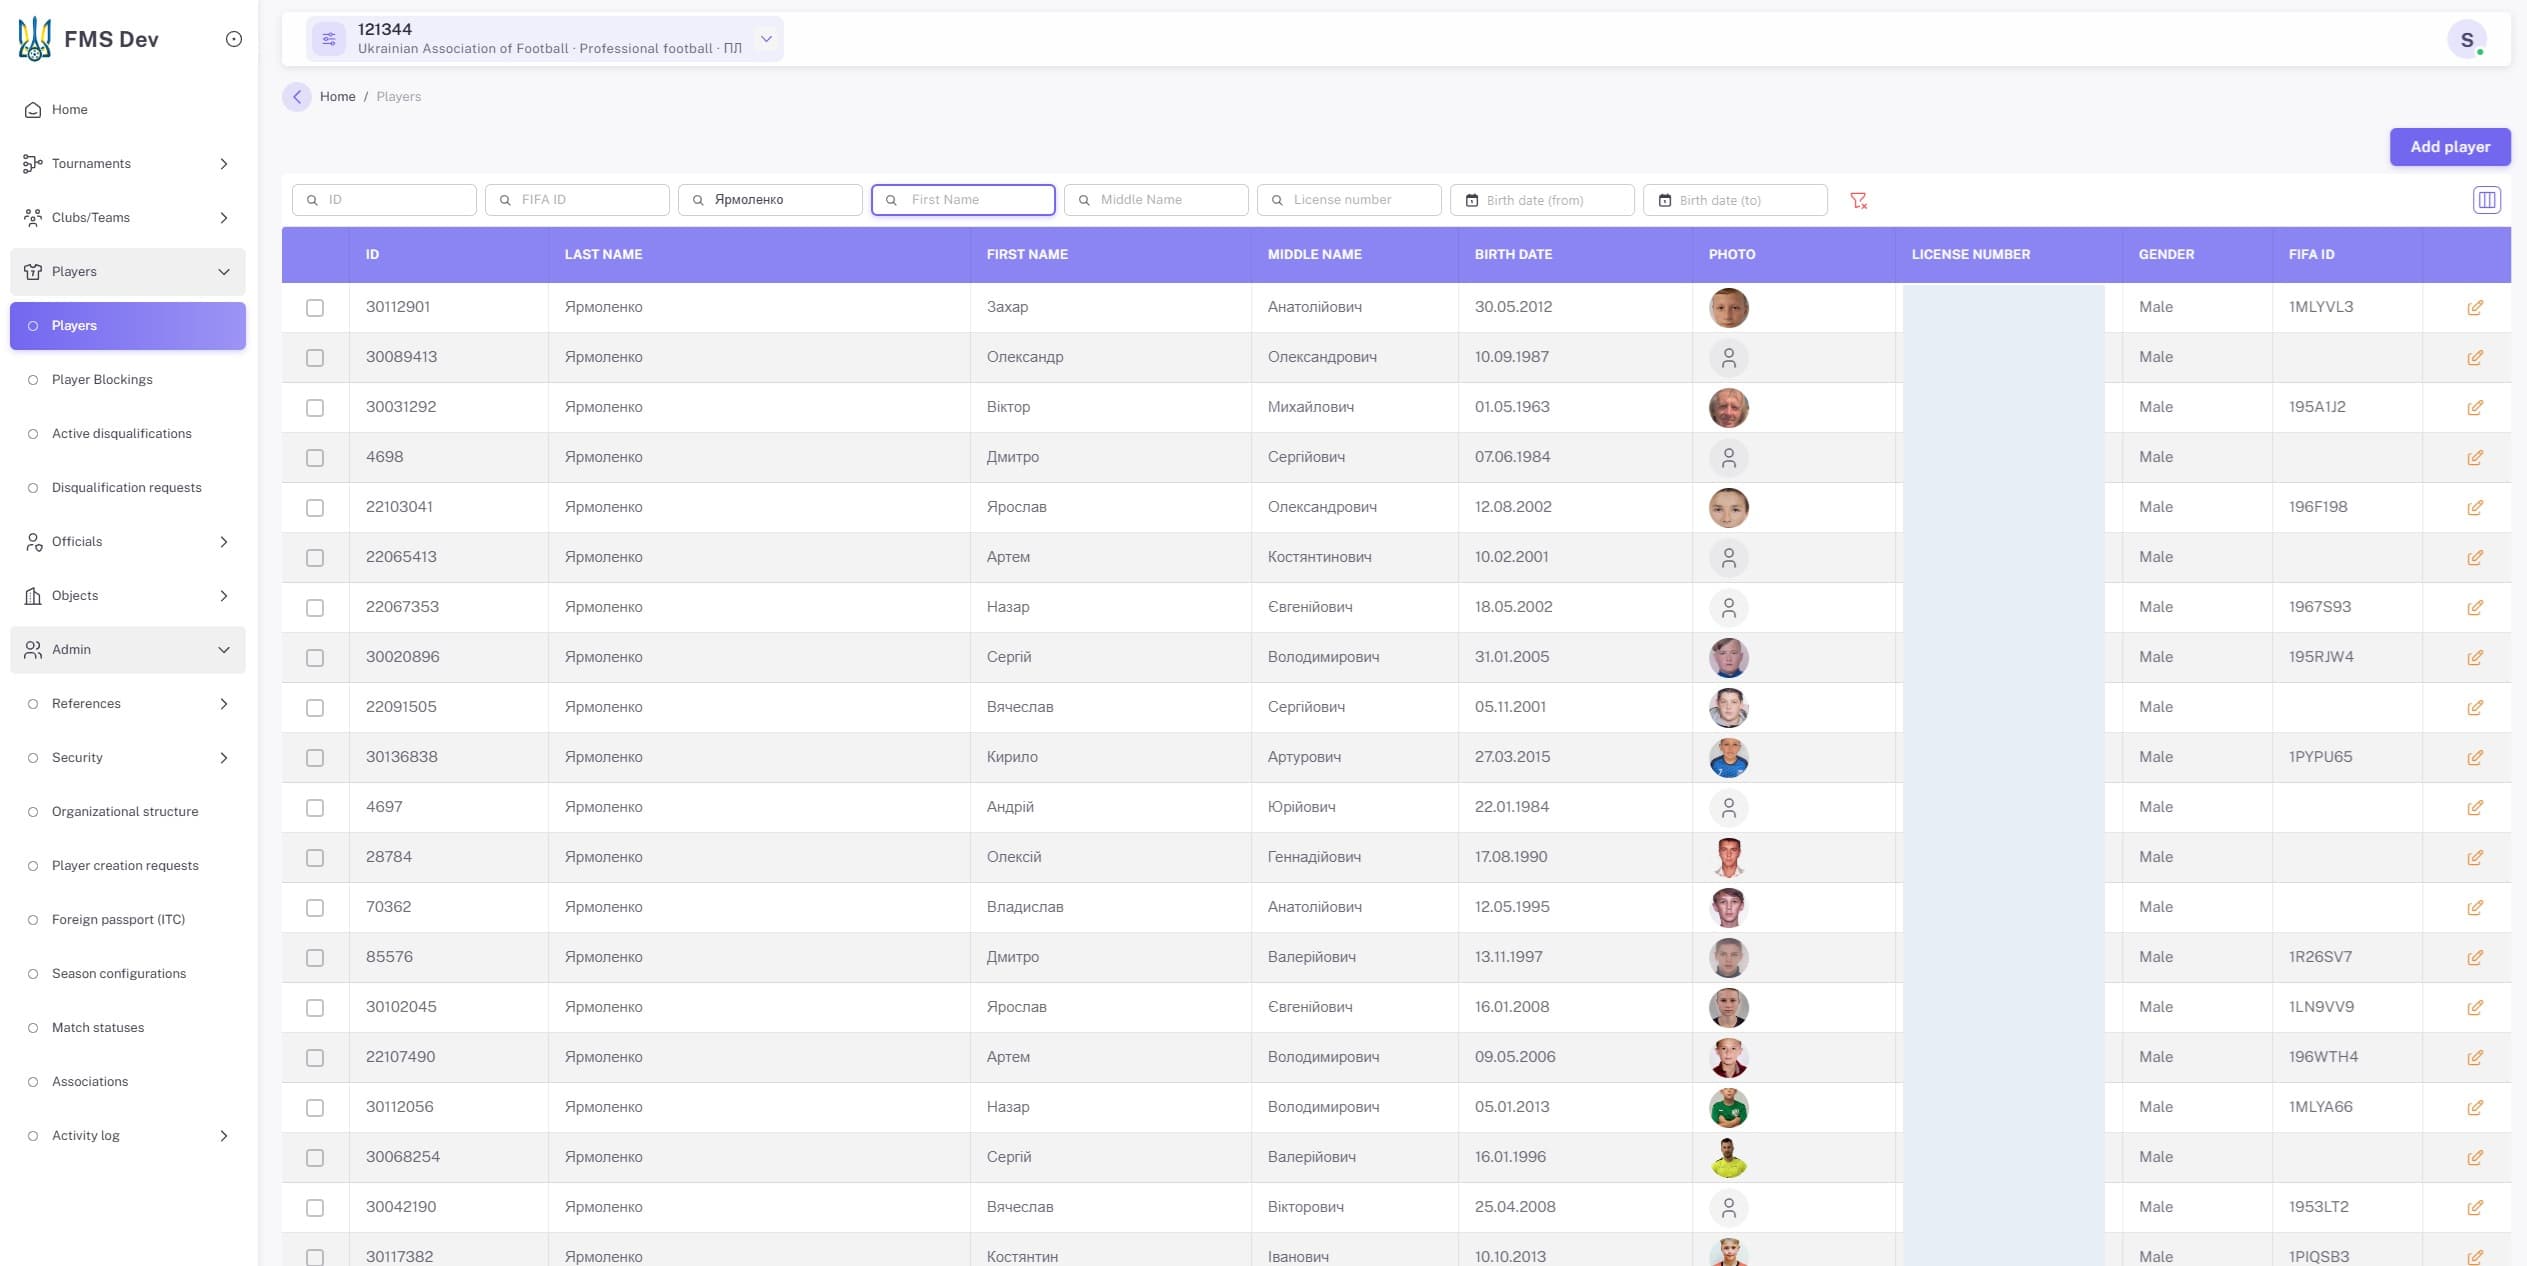Screen dimensions: 2527x1266
Task: Click the calendar icon in Birth date (from)
Action: coord(1472,200)
